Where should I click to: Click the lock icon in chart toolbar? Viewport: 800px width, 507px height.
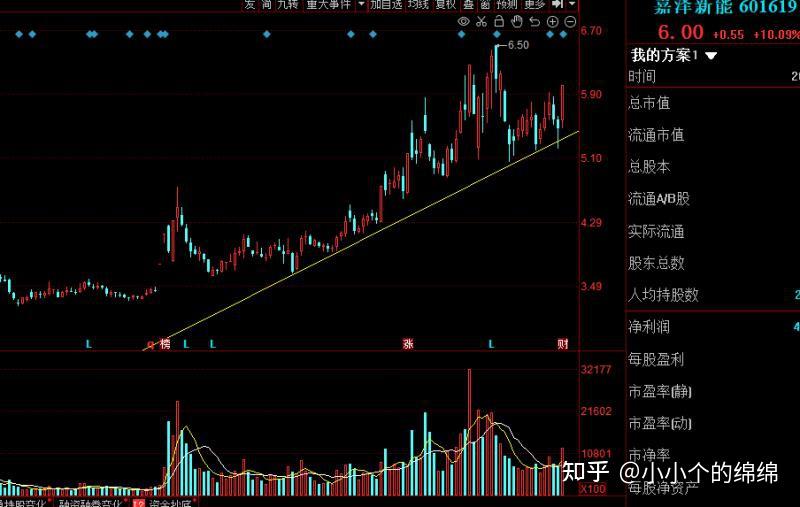[x=499, y=21]
